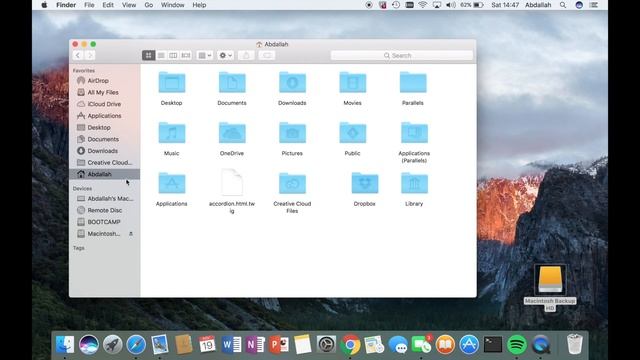Open the item arrangement dropdown
The width and height of the screenshot is (640, 360).
point(204,55)
